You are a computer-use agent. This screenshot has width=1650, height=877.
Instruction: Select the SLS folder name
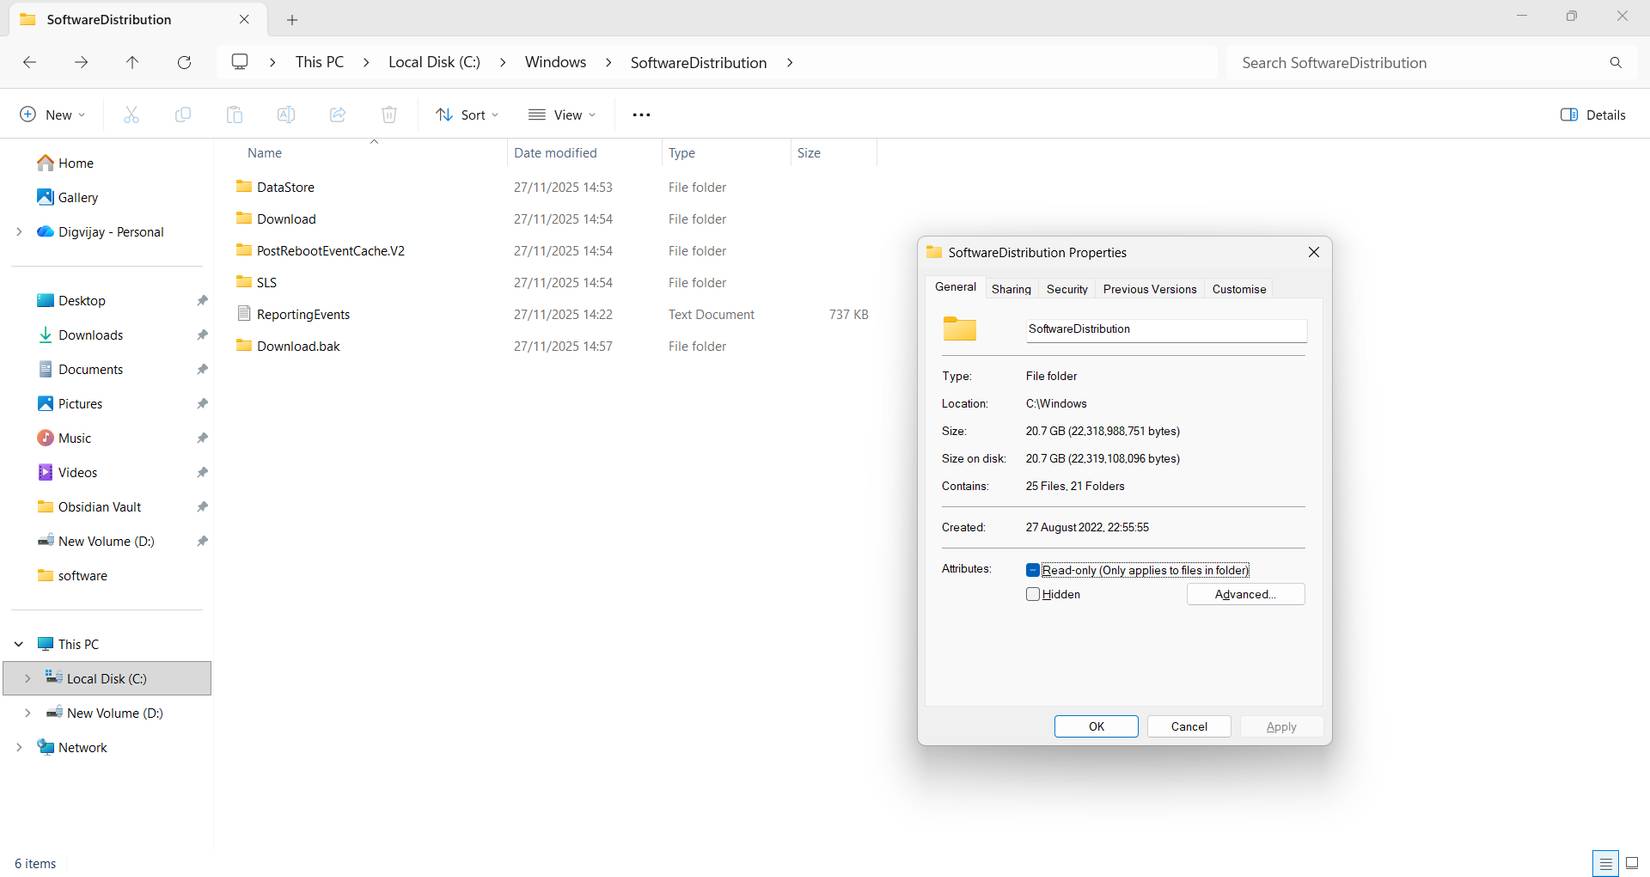coord(266,282)
